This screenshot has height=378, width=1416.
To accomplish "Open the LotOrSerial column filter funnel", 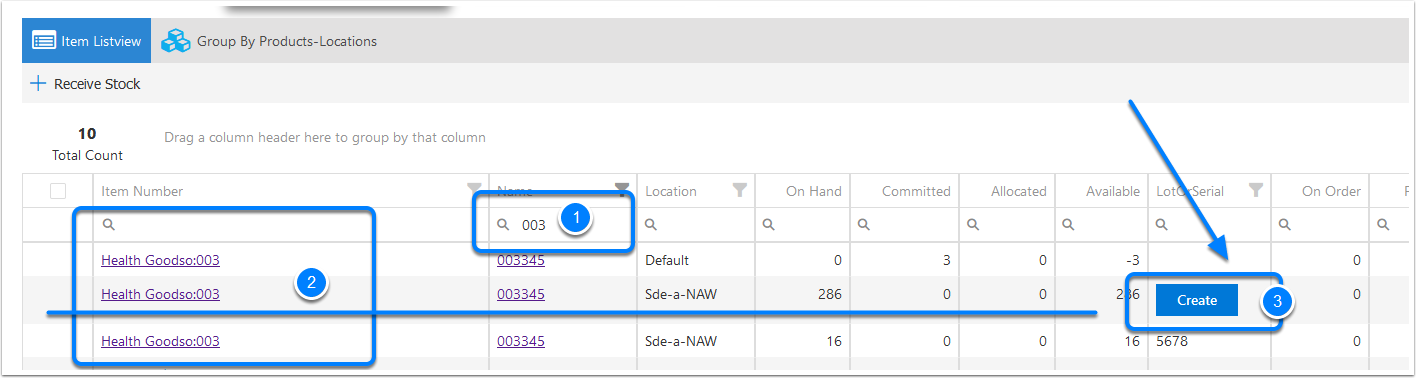I will [1257, 191].
